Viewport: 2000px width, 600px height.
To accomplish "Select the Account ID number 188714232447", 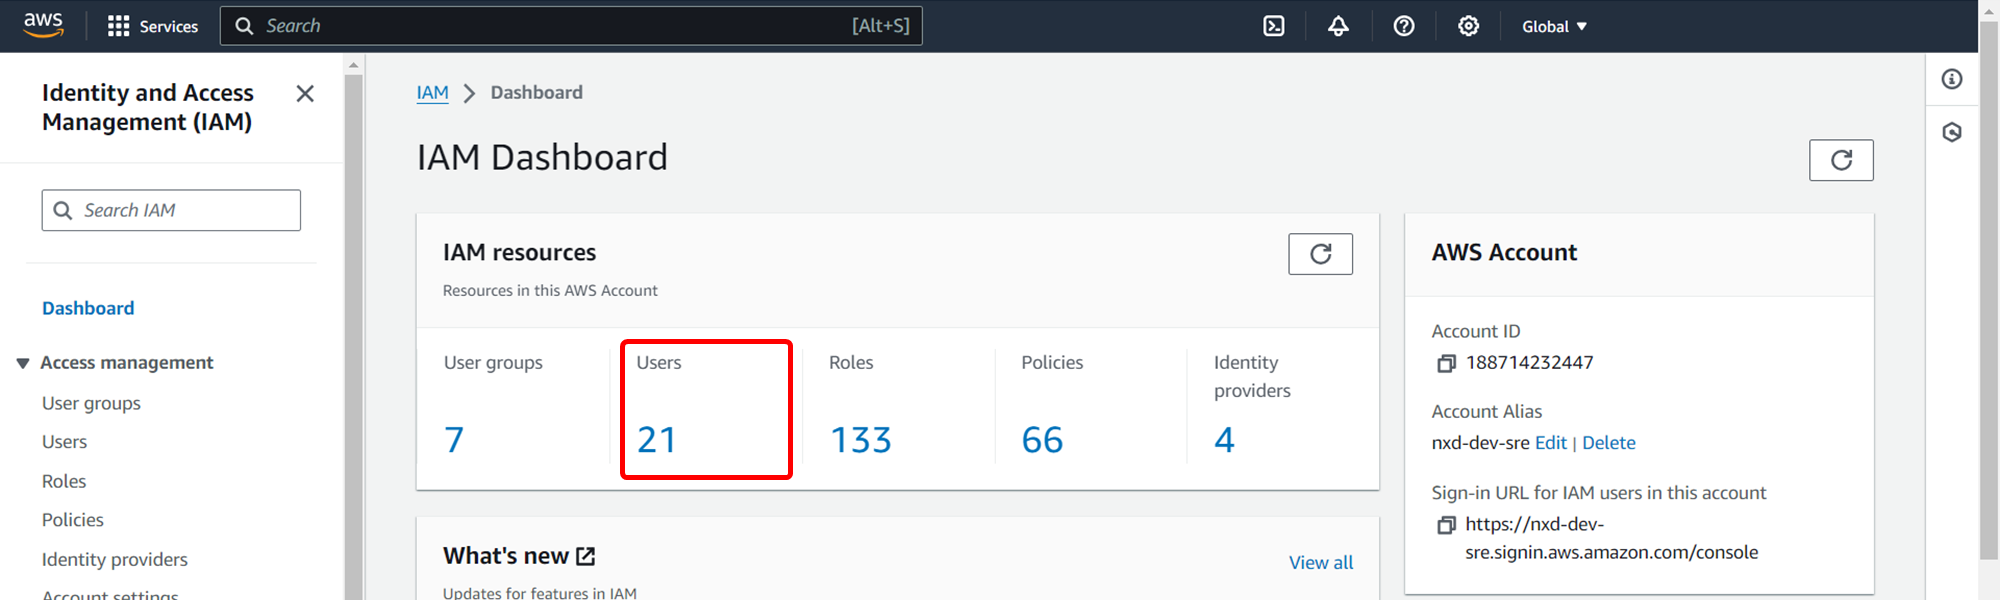I will [x=1529, y=363].
